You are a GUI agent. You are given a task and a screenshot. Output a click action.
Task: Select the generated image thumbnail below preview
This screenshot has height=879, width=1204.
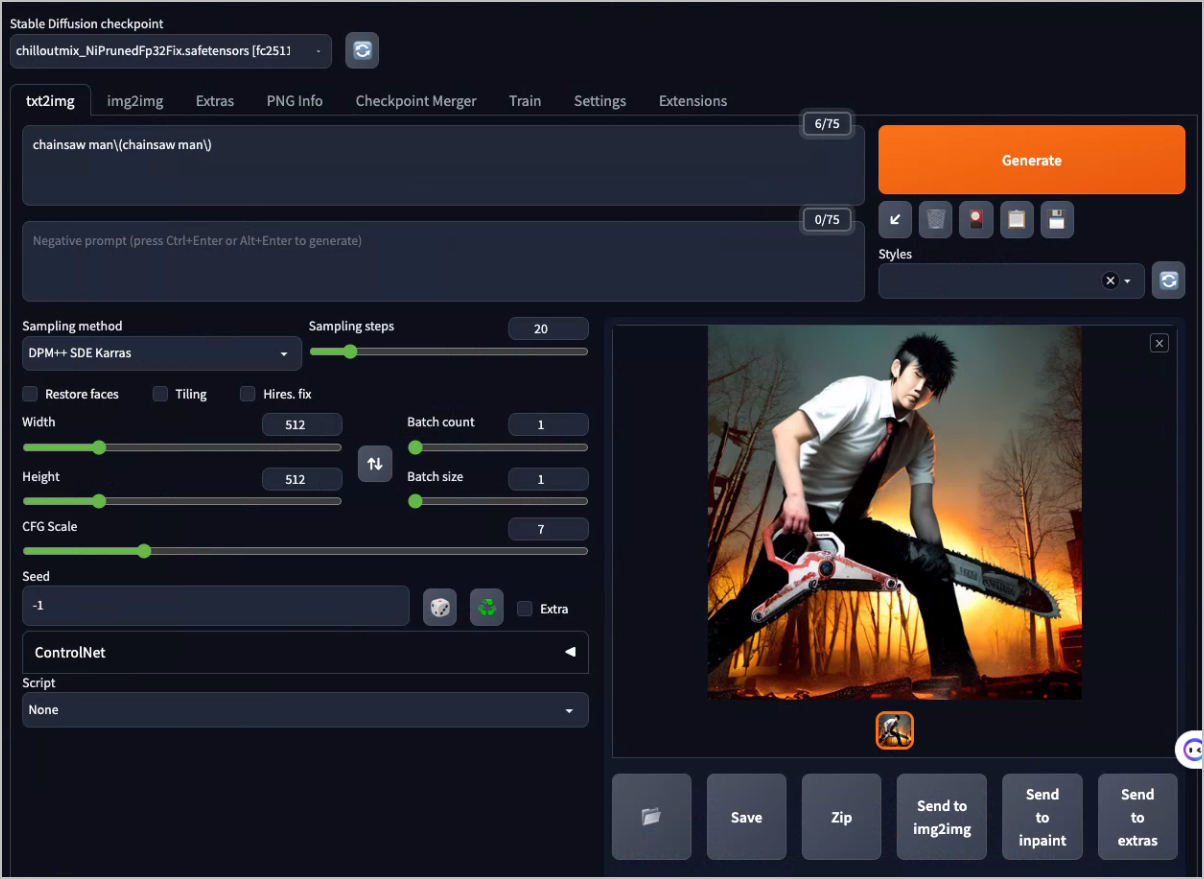coord(895,731)
